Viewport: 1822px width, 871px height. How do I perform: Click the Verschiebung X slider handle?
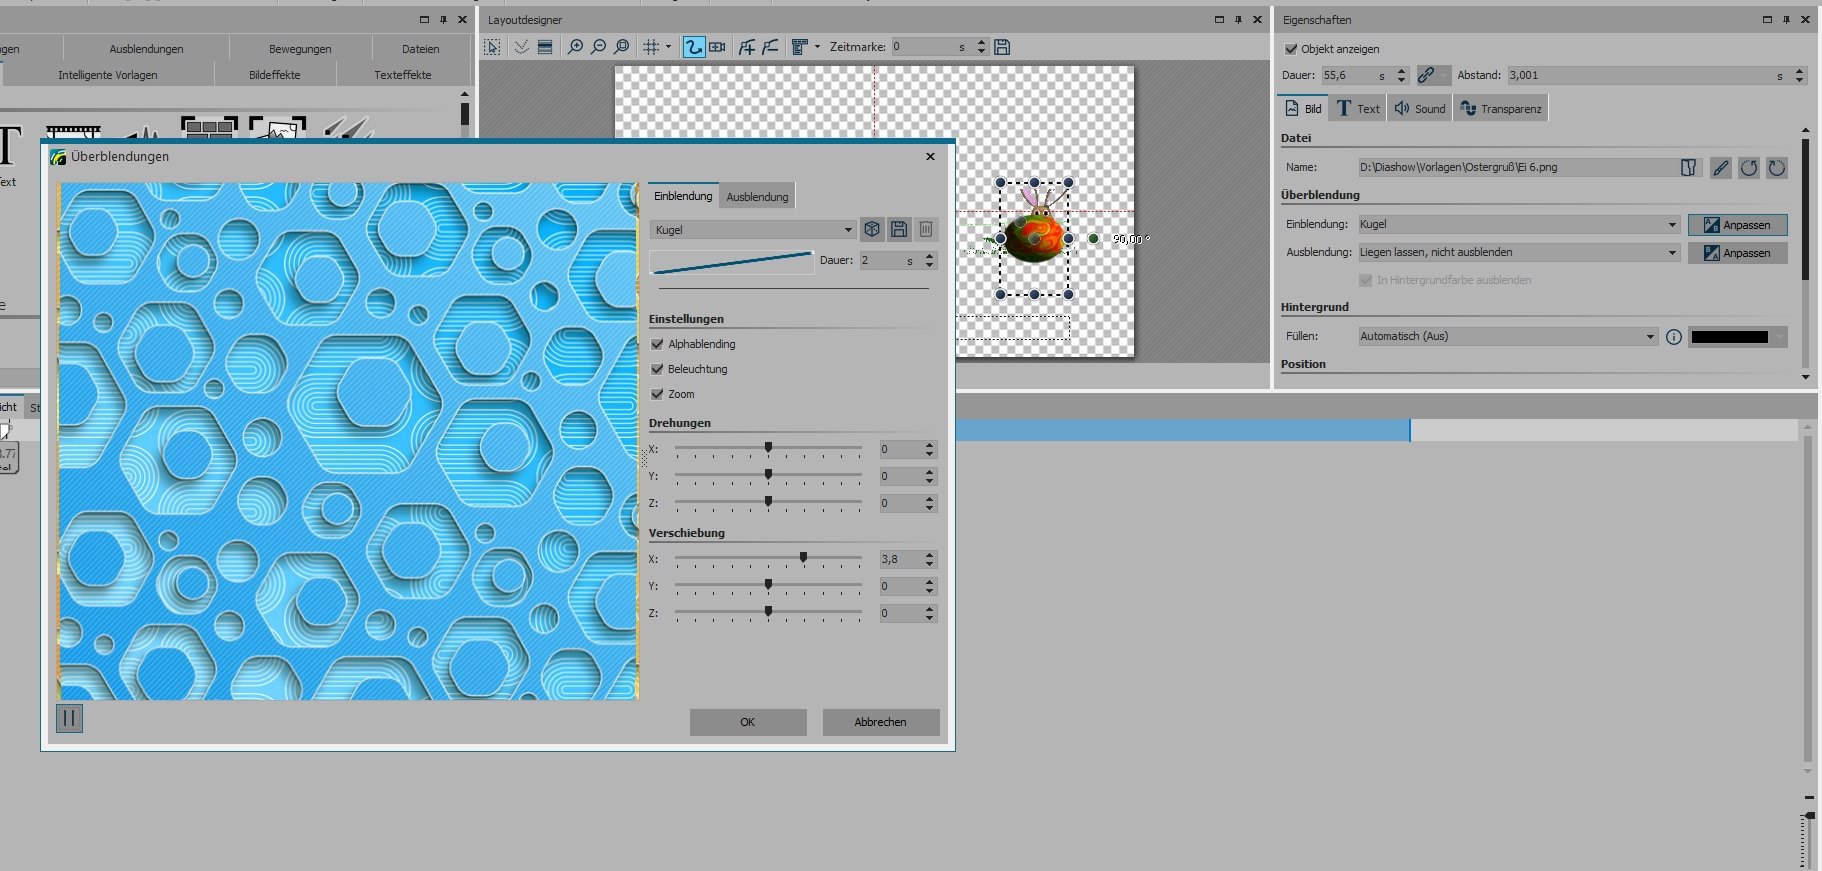coord(803,558)
